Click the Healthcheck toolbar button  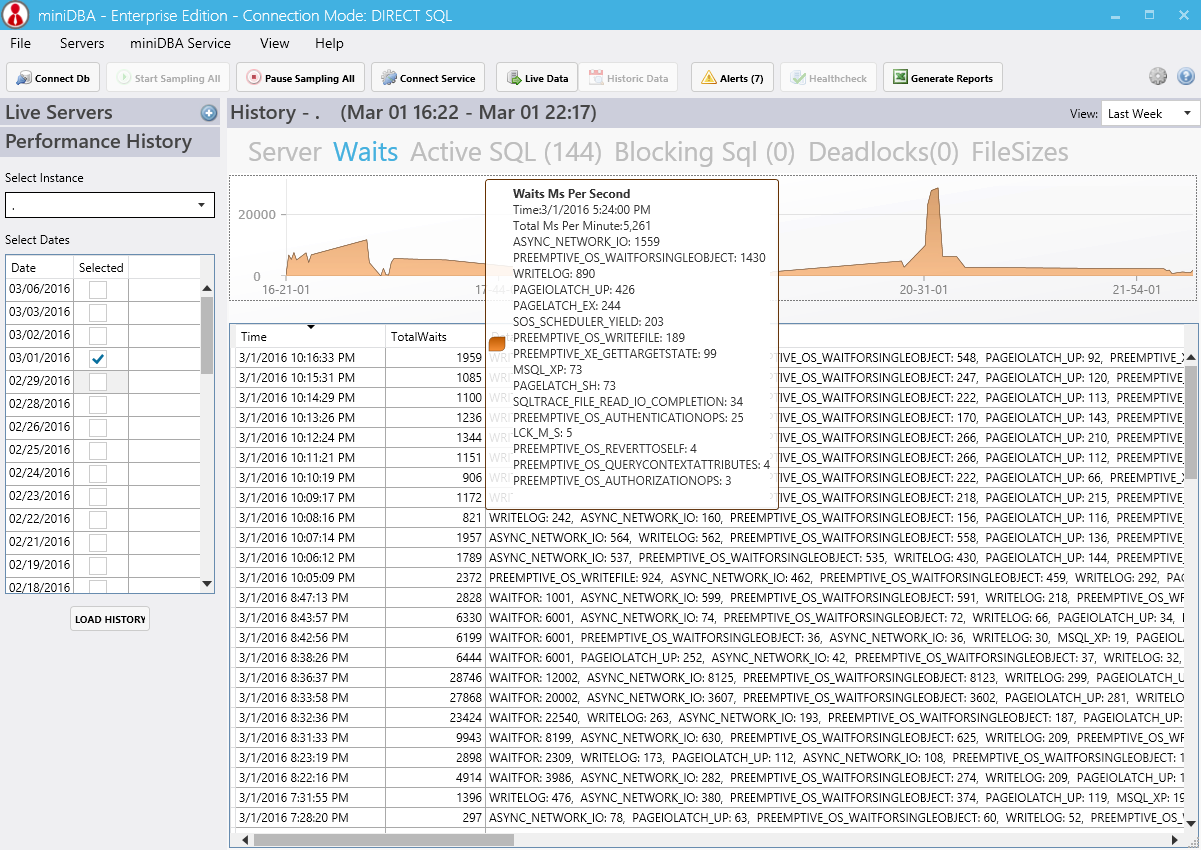pyautogui.click(x=829, y=78)
